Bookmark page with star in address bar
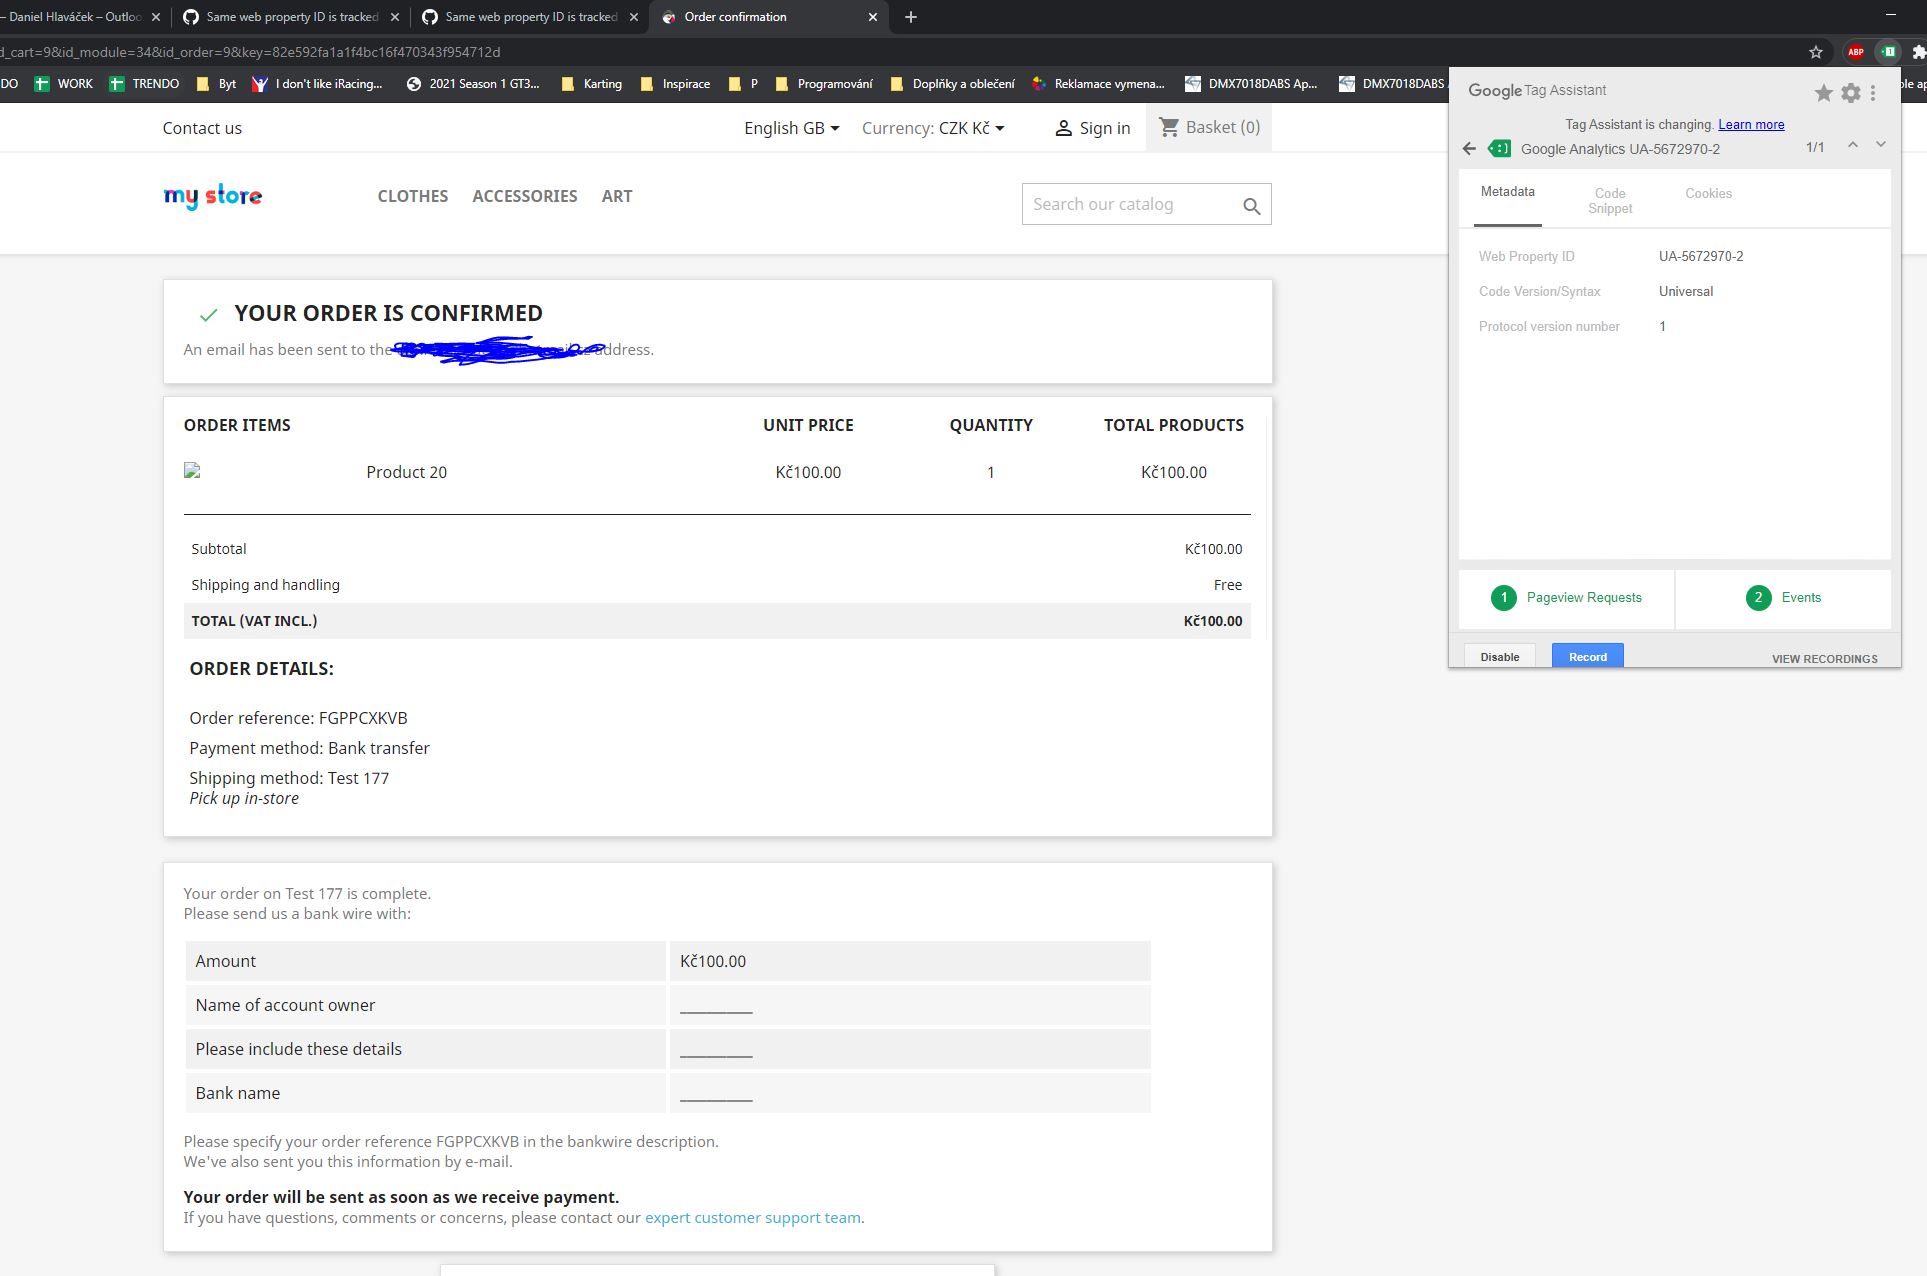This screenshot has height=1276, width=1927. click(x=1816, y=52)
